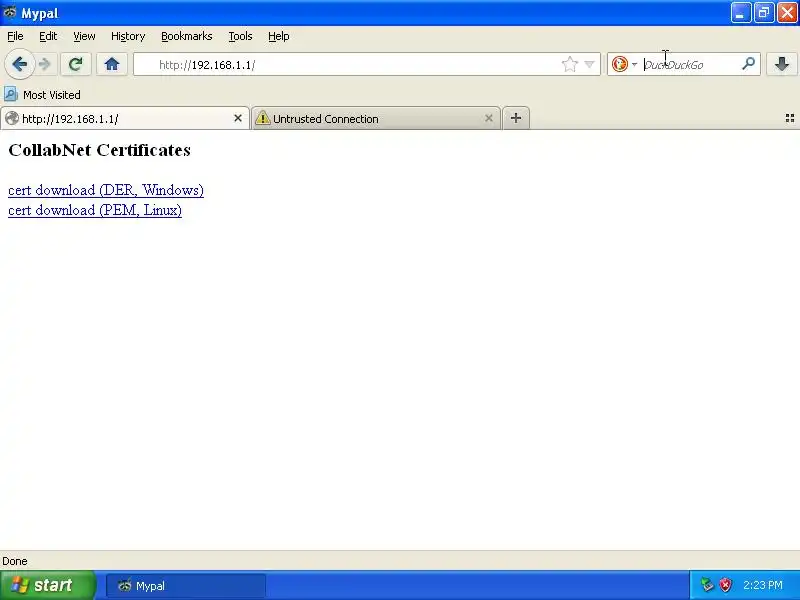Click the Done status bar text
Viewport: 800px width, 600px height.
(15, 561)
